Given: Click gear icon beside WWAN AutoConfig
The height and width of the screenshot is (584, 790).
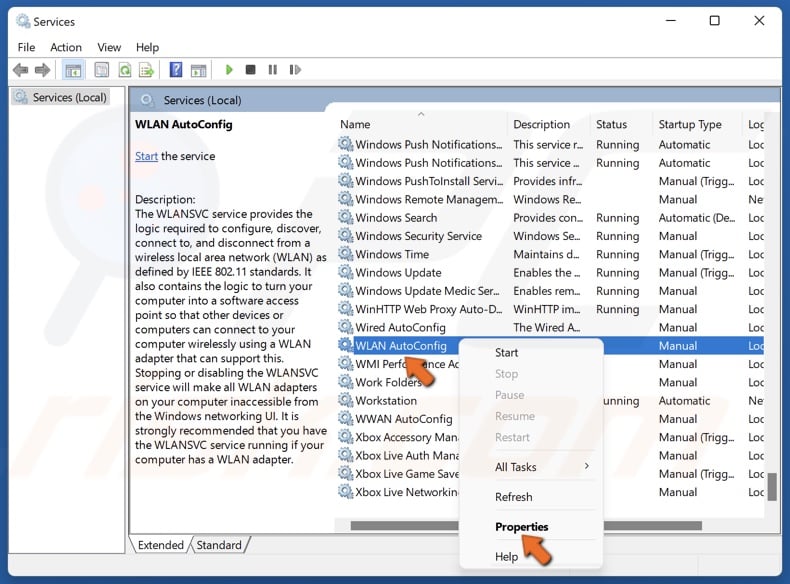Looking at the screenshot, I should 345,418.
